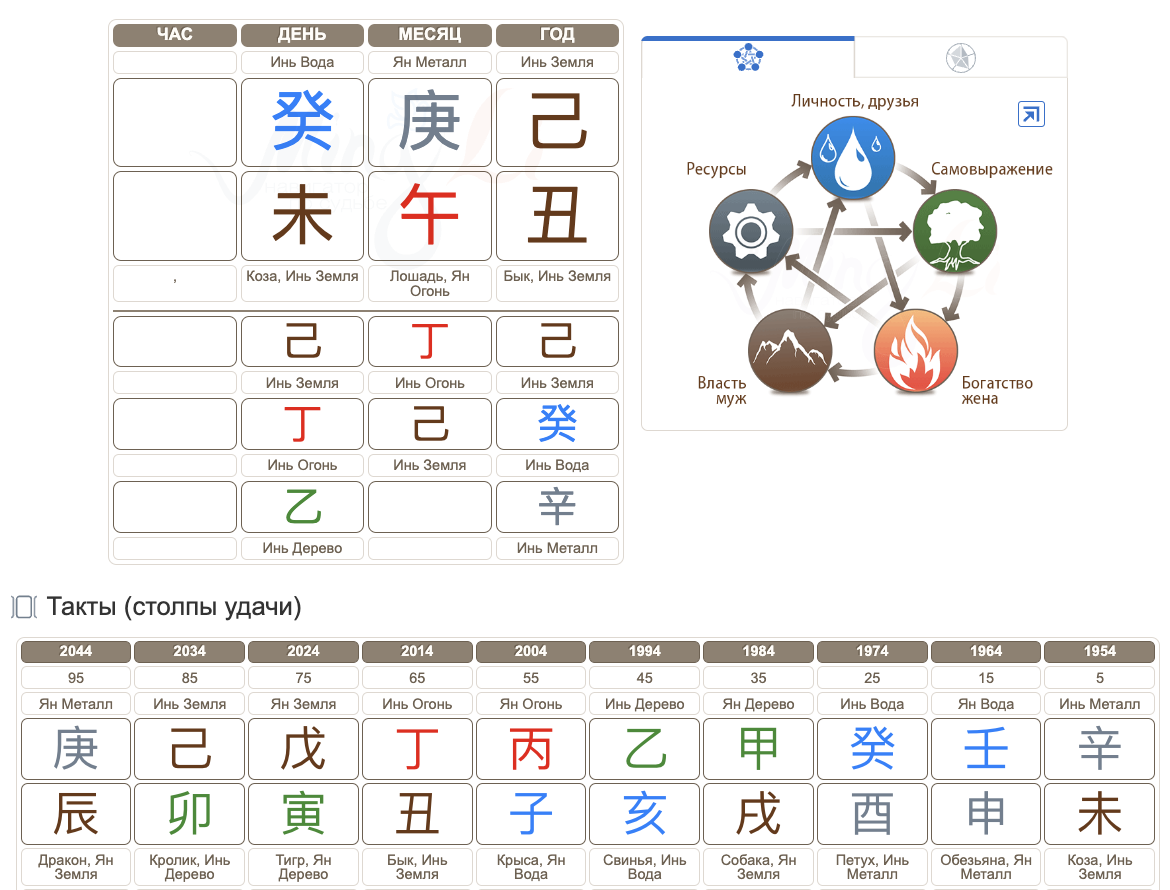This screenshot has height=890, width=1170.
Task: Select the 1954 luck pillar header
Action: (x=1099, y=651)
